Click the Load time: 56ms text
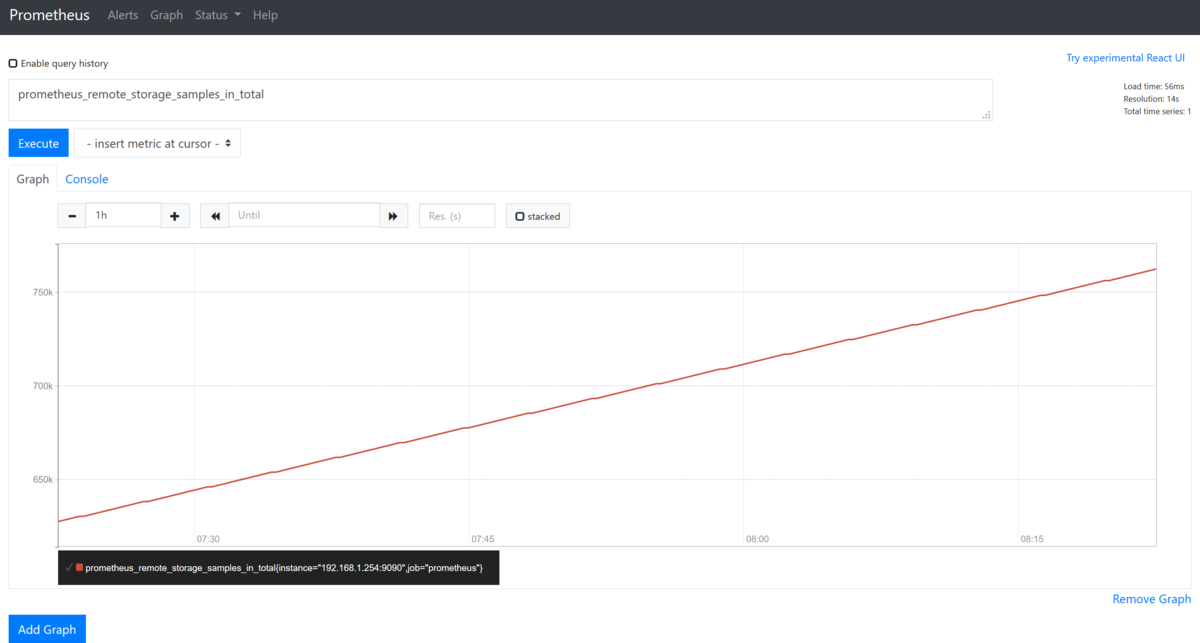 1154,87
